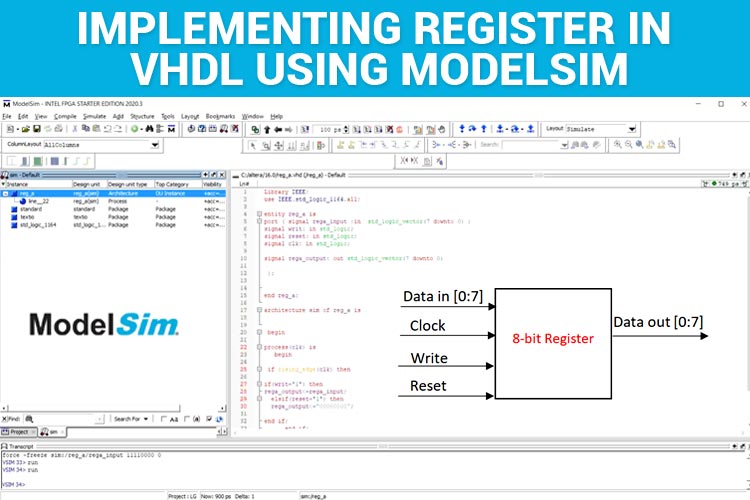This screenshot has width=750, height=500.
Task: Collapse the architecture code fold marker
Action: tap(259, 310)
